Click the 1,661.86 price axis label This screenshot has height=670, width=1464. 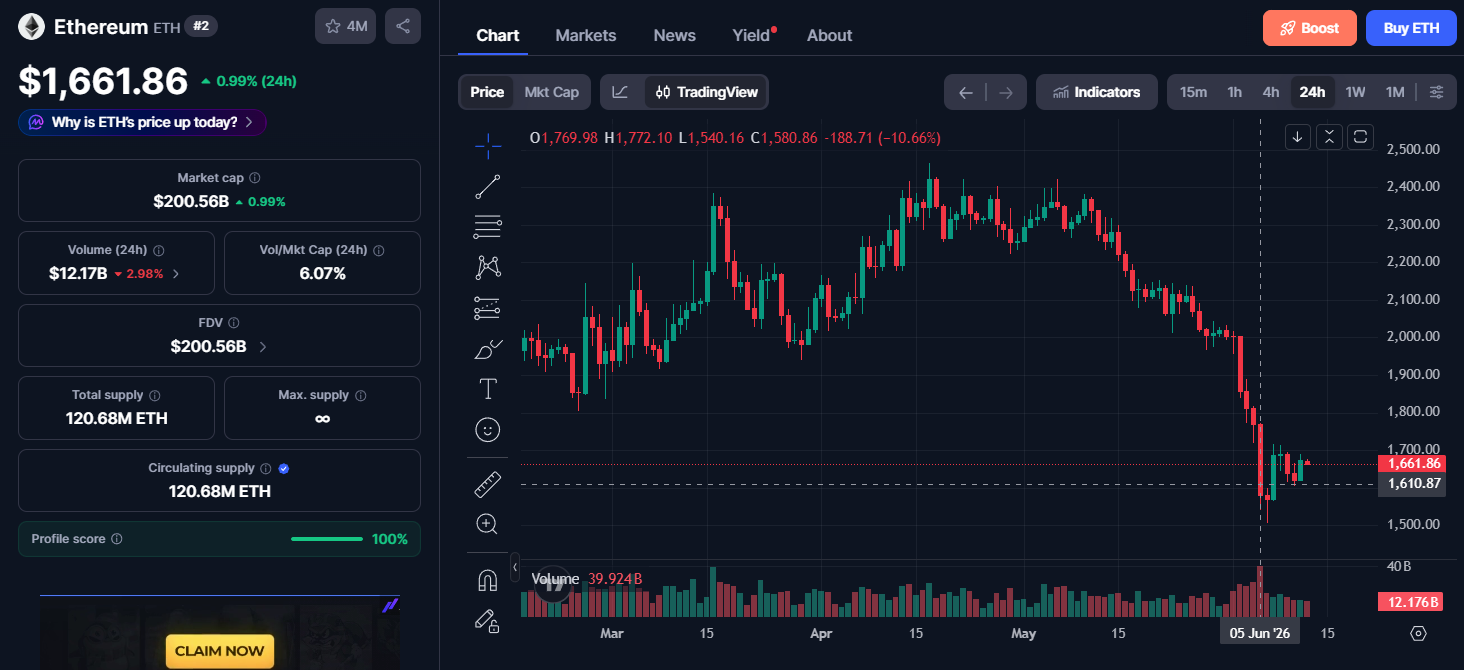1411,463
